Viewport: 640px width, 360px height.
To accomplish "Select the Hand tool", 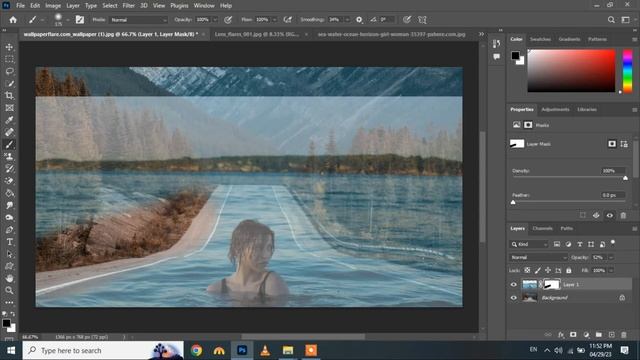I will click(x=9, y=278).
